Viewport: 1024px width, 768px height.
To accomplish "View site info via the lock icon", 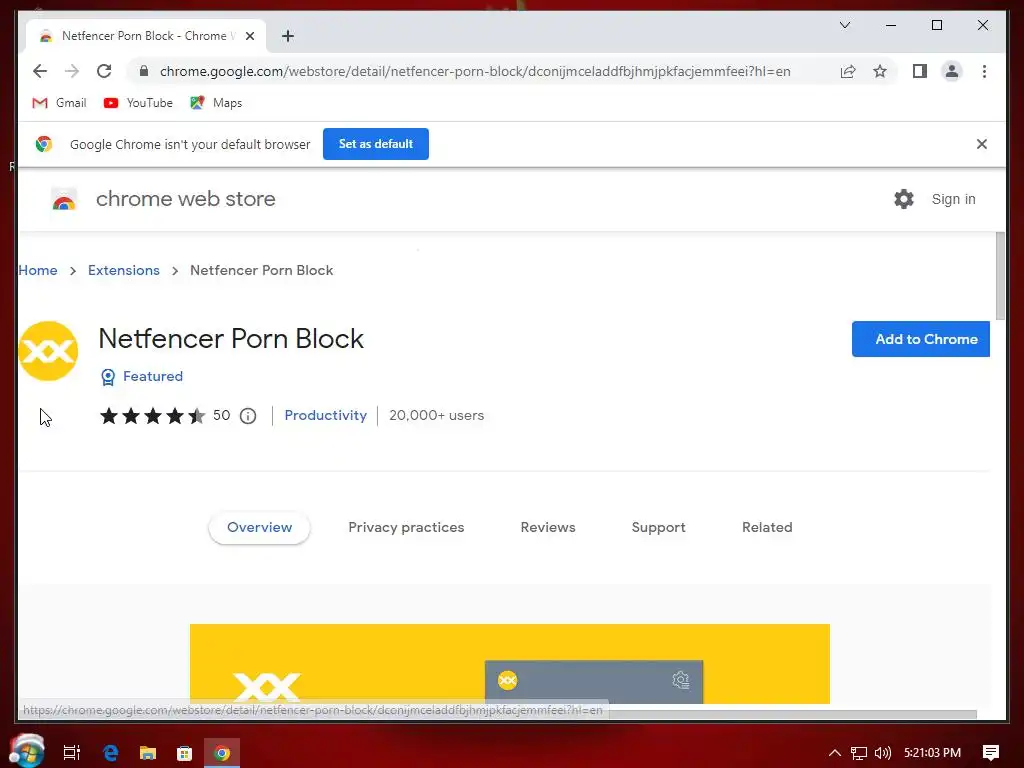I will (x=144, y=71).
